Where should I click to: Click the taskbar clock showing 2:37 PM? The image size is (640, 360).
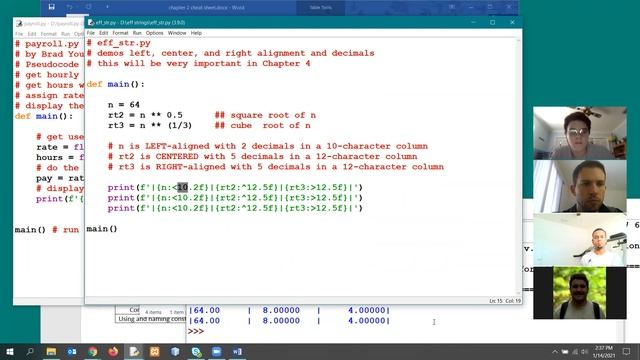pos(604,352)
